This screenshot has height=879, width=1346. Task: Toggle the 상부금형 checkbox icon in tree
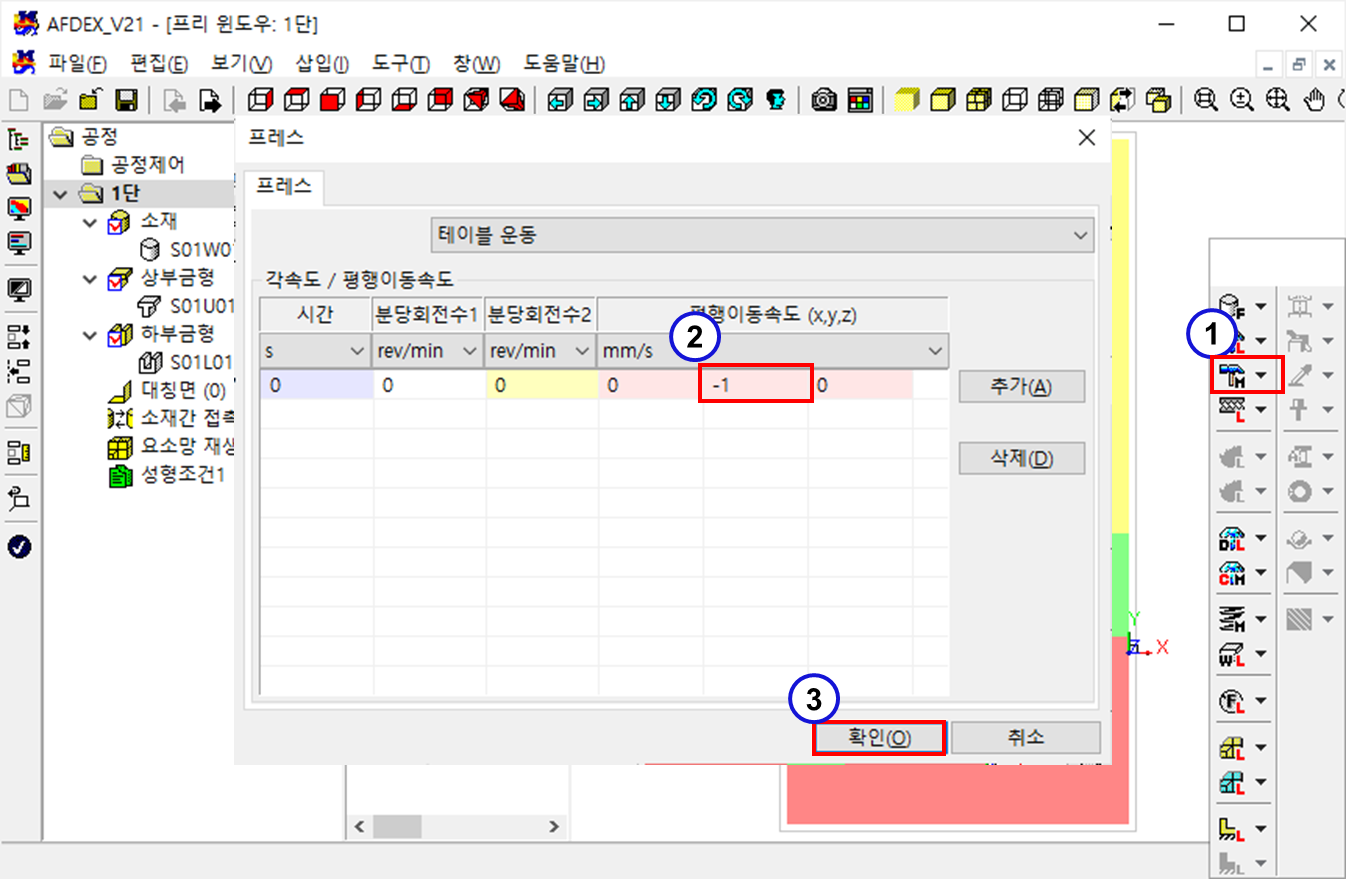tap(118, 279)
